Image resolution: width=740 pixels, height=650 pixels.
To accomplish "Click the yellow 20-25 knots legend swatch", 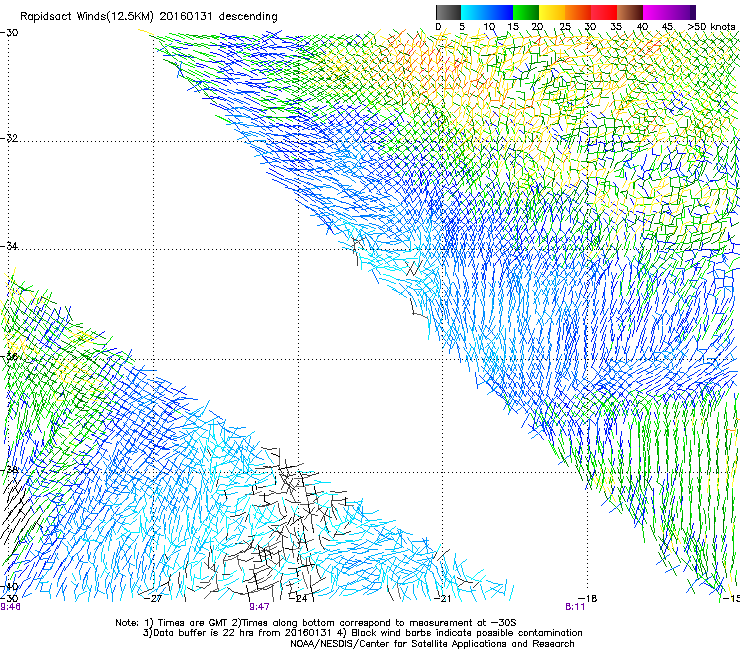I will [x=552, y=12].
